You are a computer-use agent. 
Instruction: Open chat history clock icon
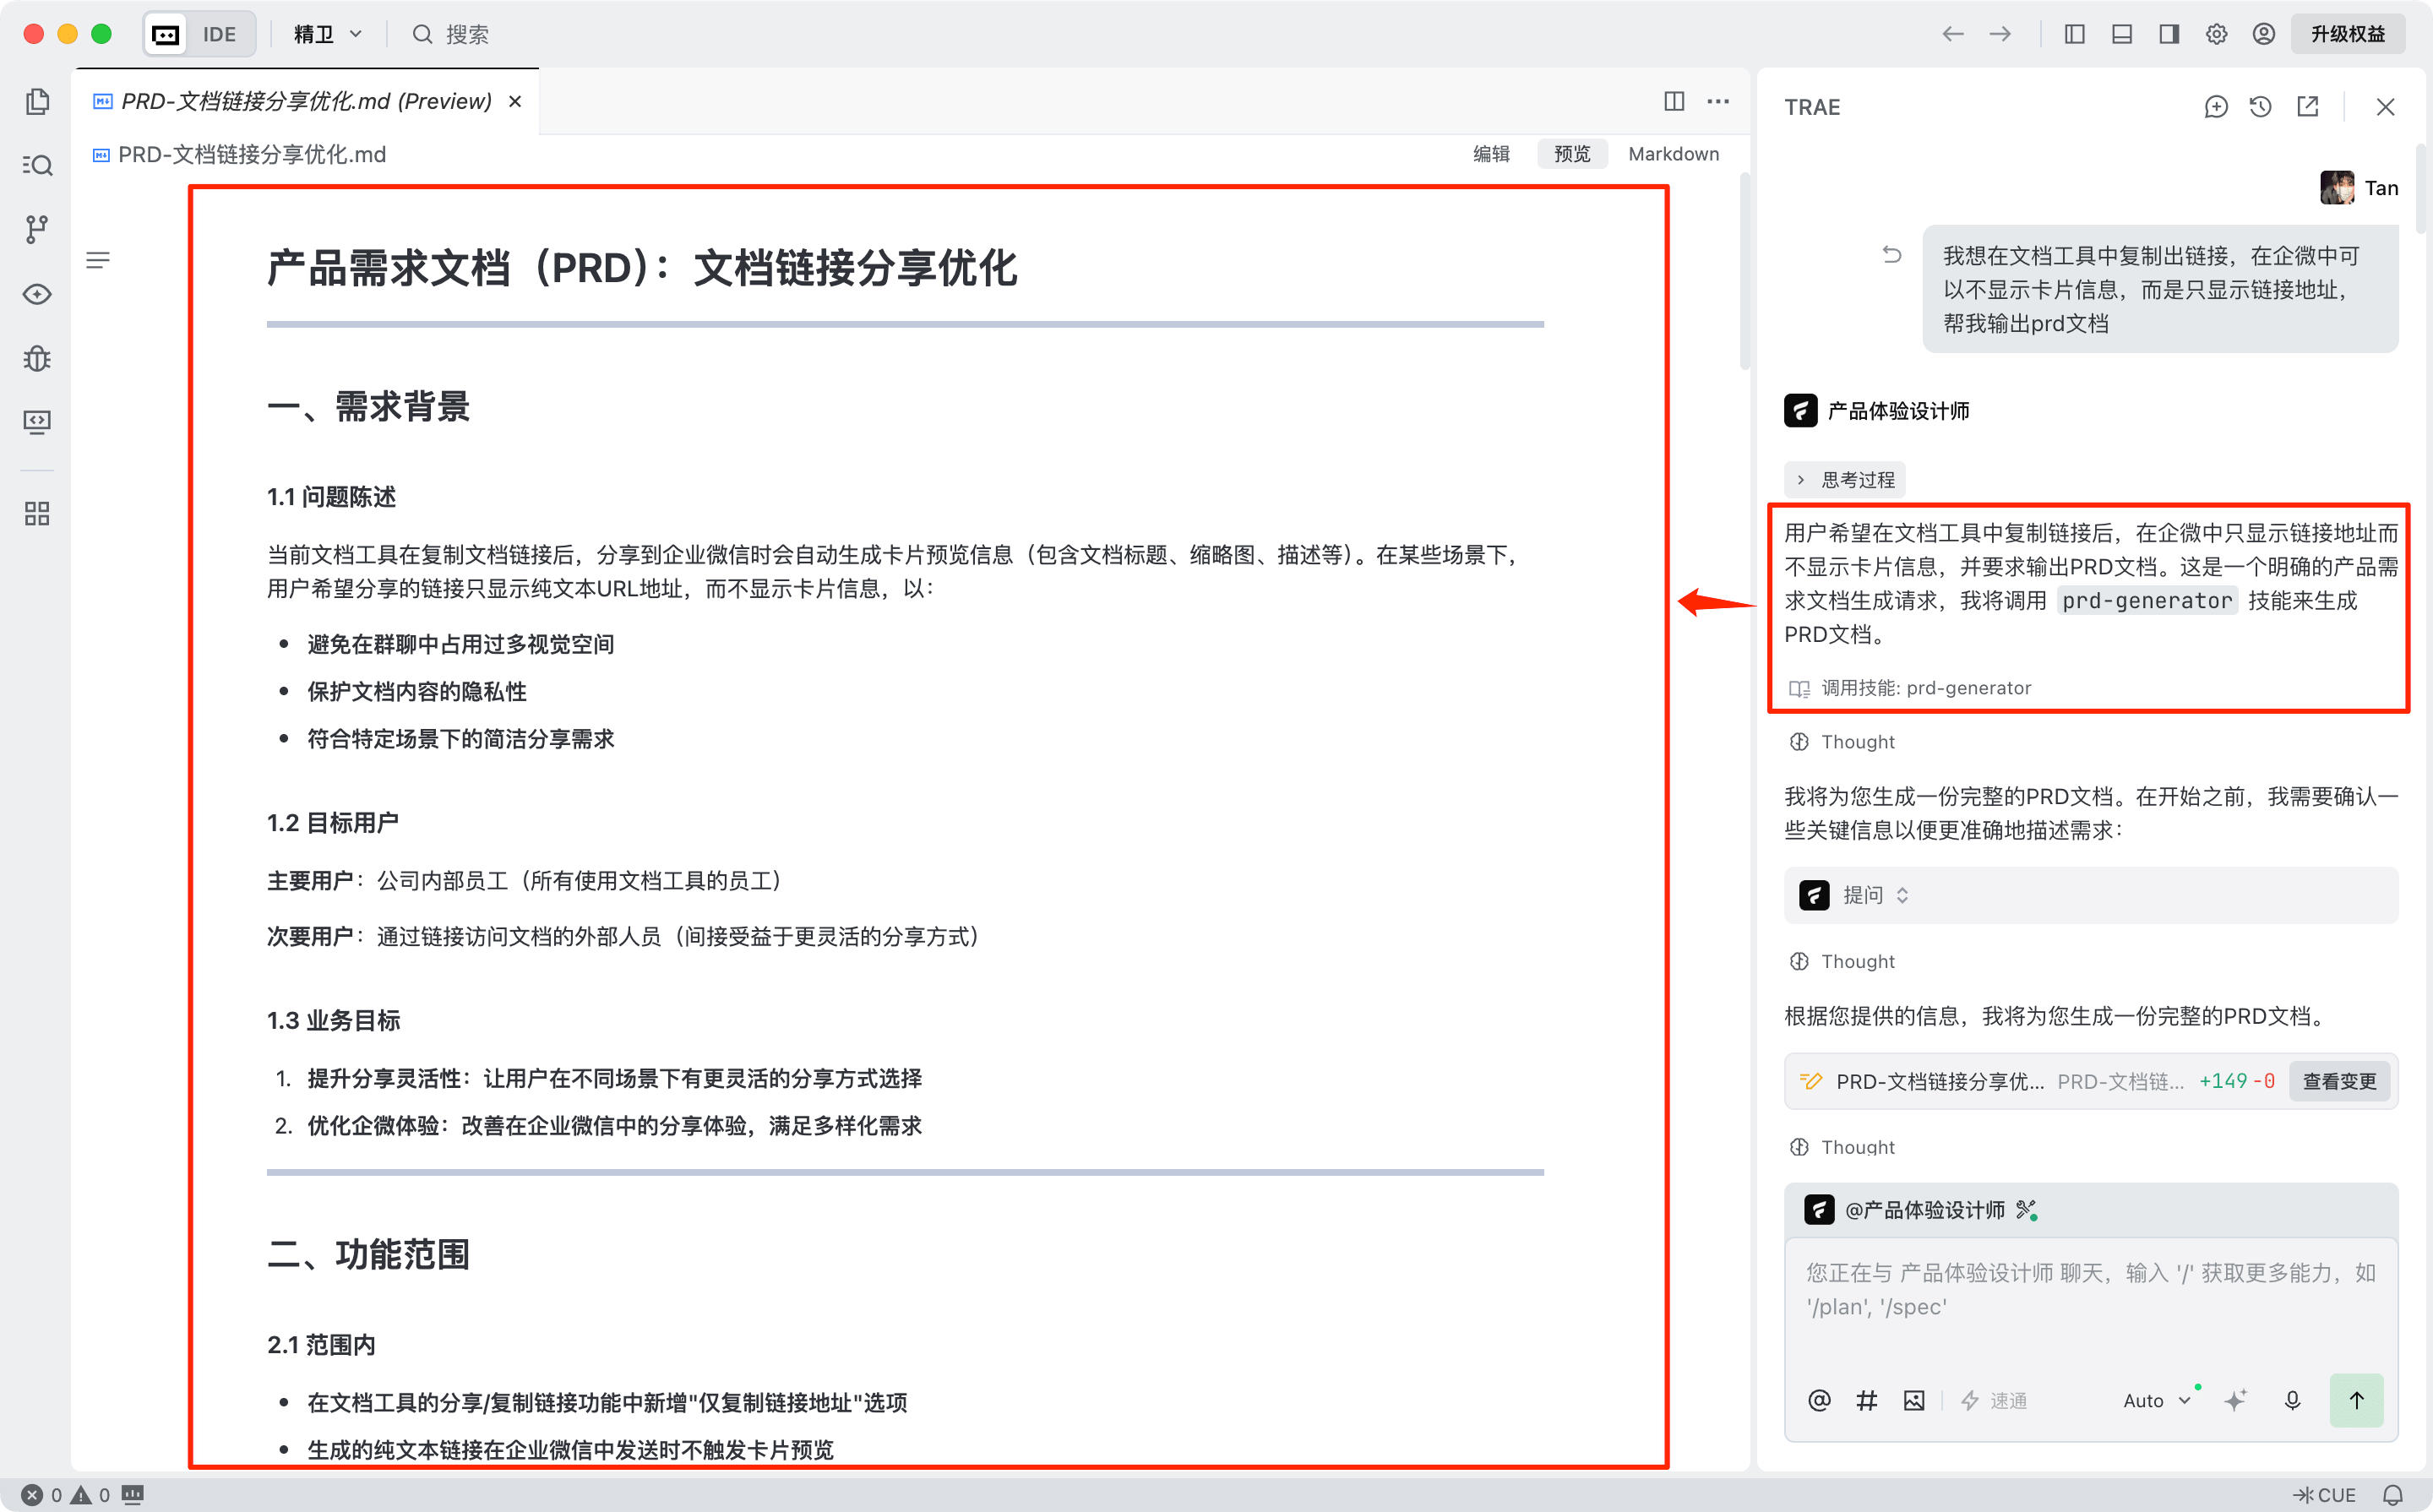click(x=2261, y=107)
